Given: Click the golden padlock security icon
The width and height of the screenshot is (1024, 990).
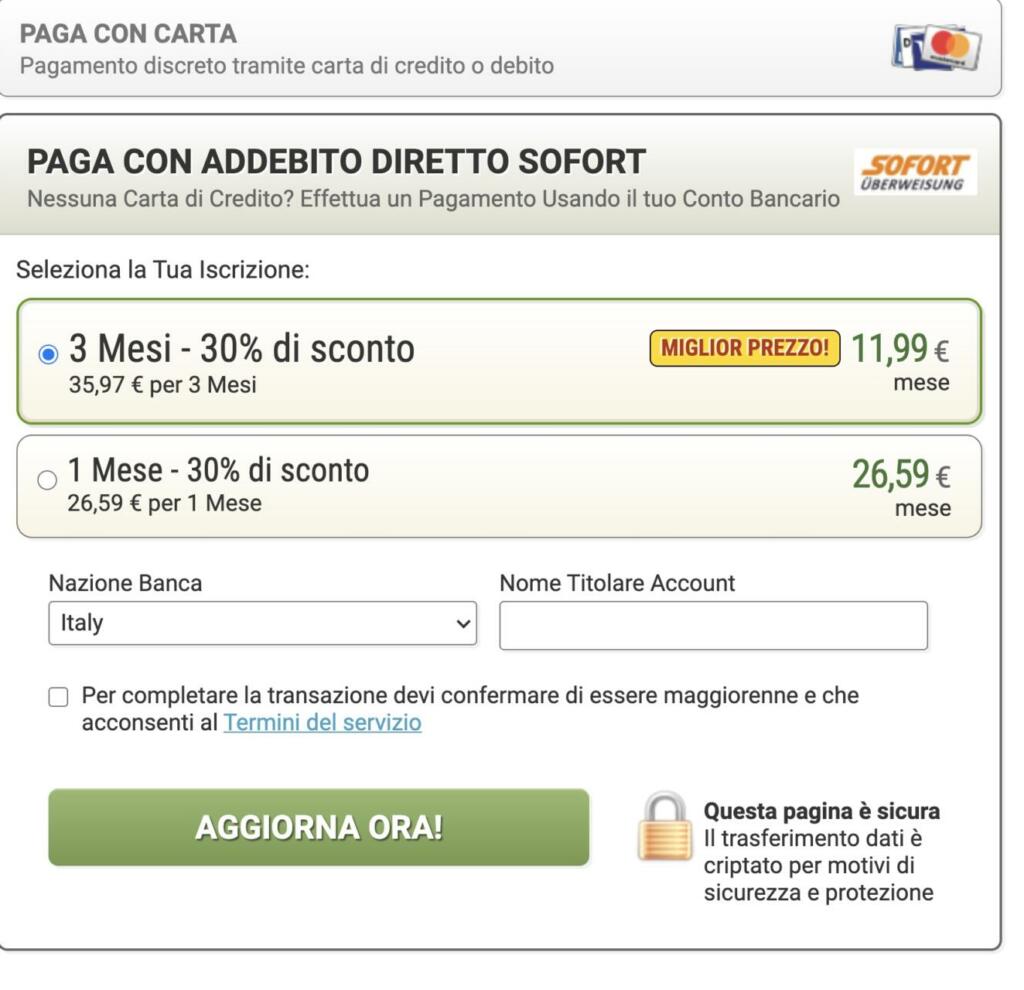Looking at the screenshot, I should [x=665, y=827].
